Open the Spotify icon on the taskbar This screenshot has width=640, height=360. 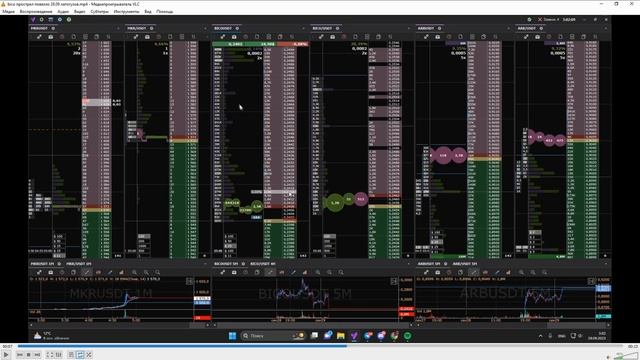[x=407, y=336]
